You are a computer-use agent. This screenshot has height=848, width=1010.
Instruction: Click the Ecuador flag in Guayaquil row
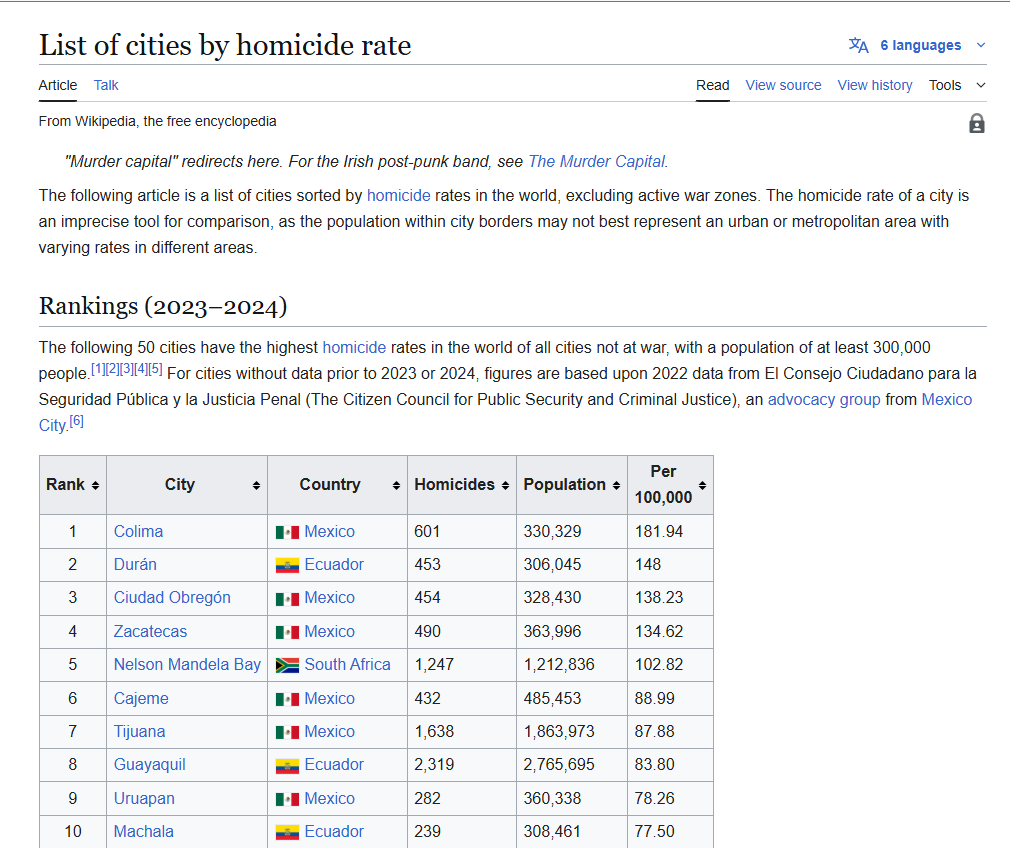tap(287, 766)
